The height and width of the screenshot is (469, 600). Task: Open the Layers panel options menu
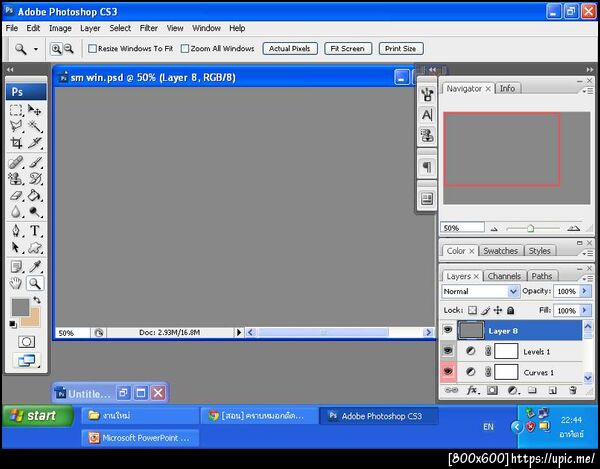tap(587, 278)
